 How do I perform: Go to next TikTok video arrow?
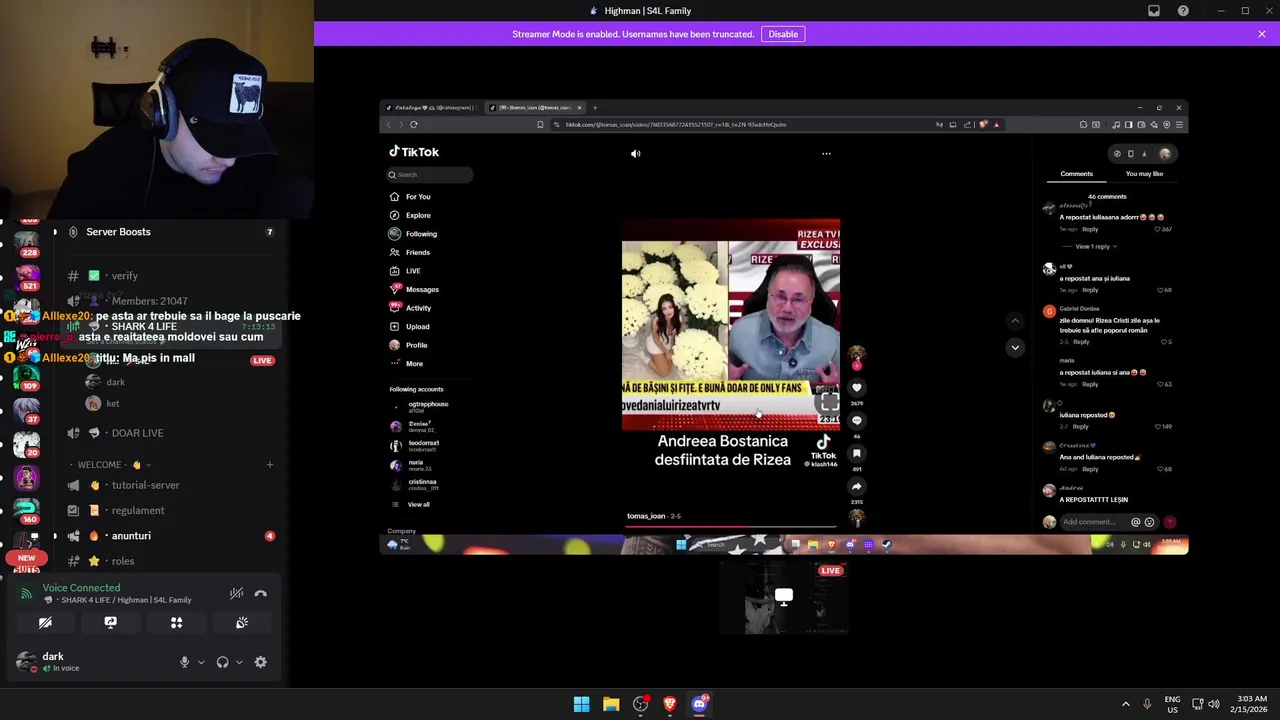(x=1015, y=347)
